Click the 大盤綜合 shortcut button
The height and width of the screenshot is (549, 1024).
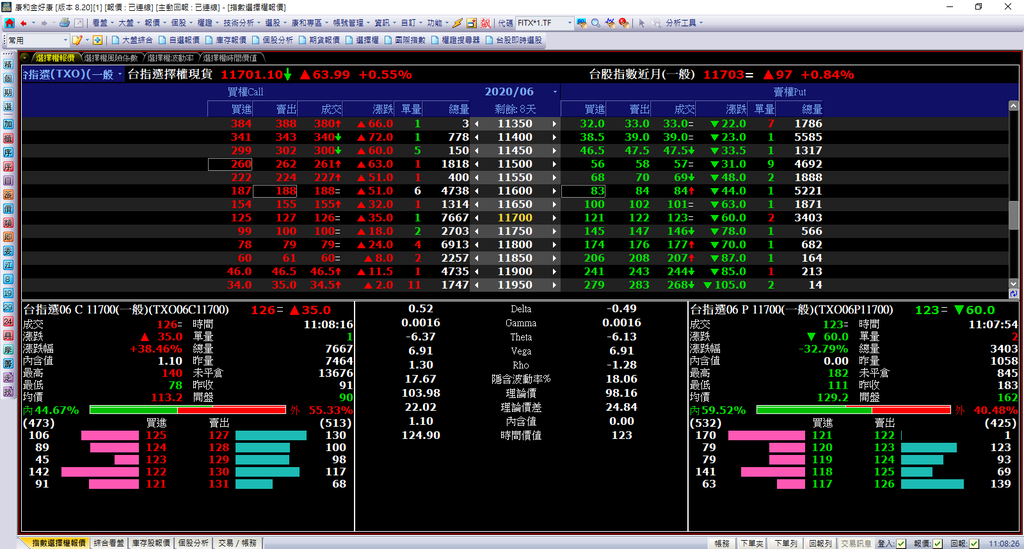click(132, 40)
